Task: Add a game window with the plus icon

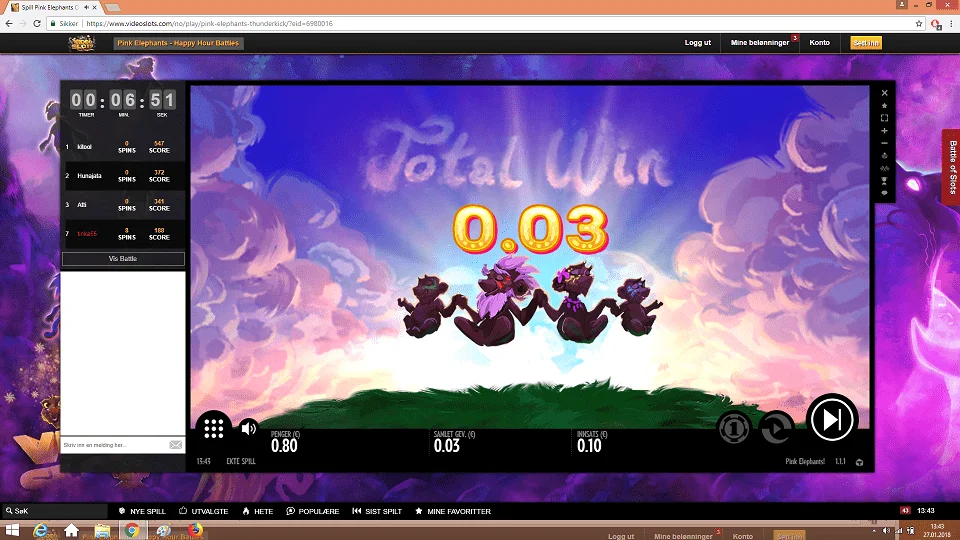Action: 884,131
